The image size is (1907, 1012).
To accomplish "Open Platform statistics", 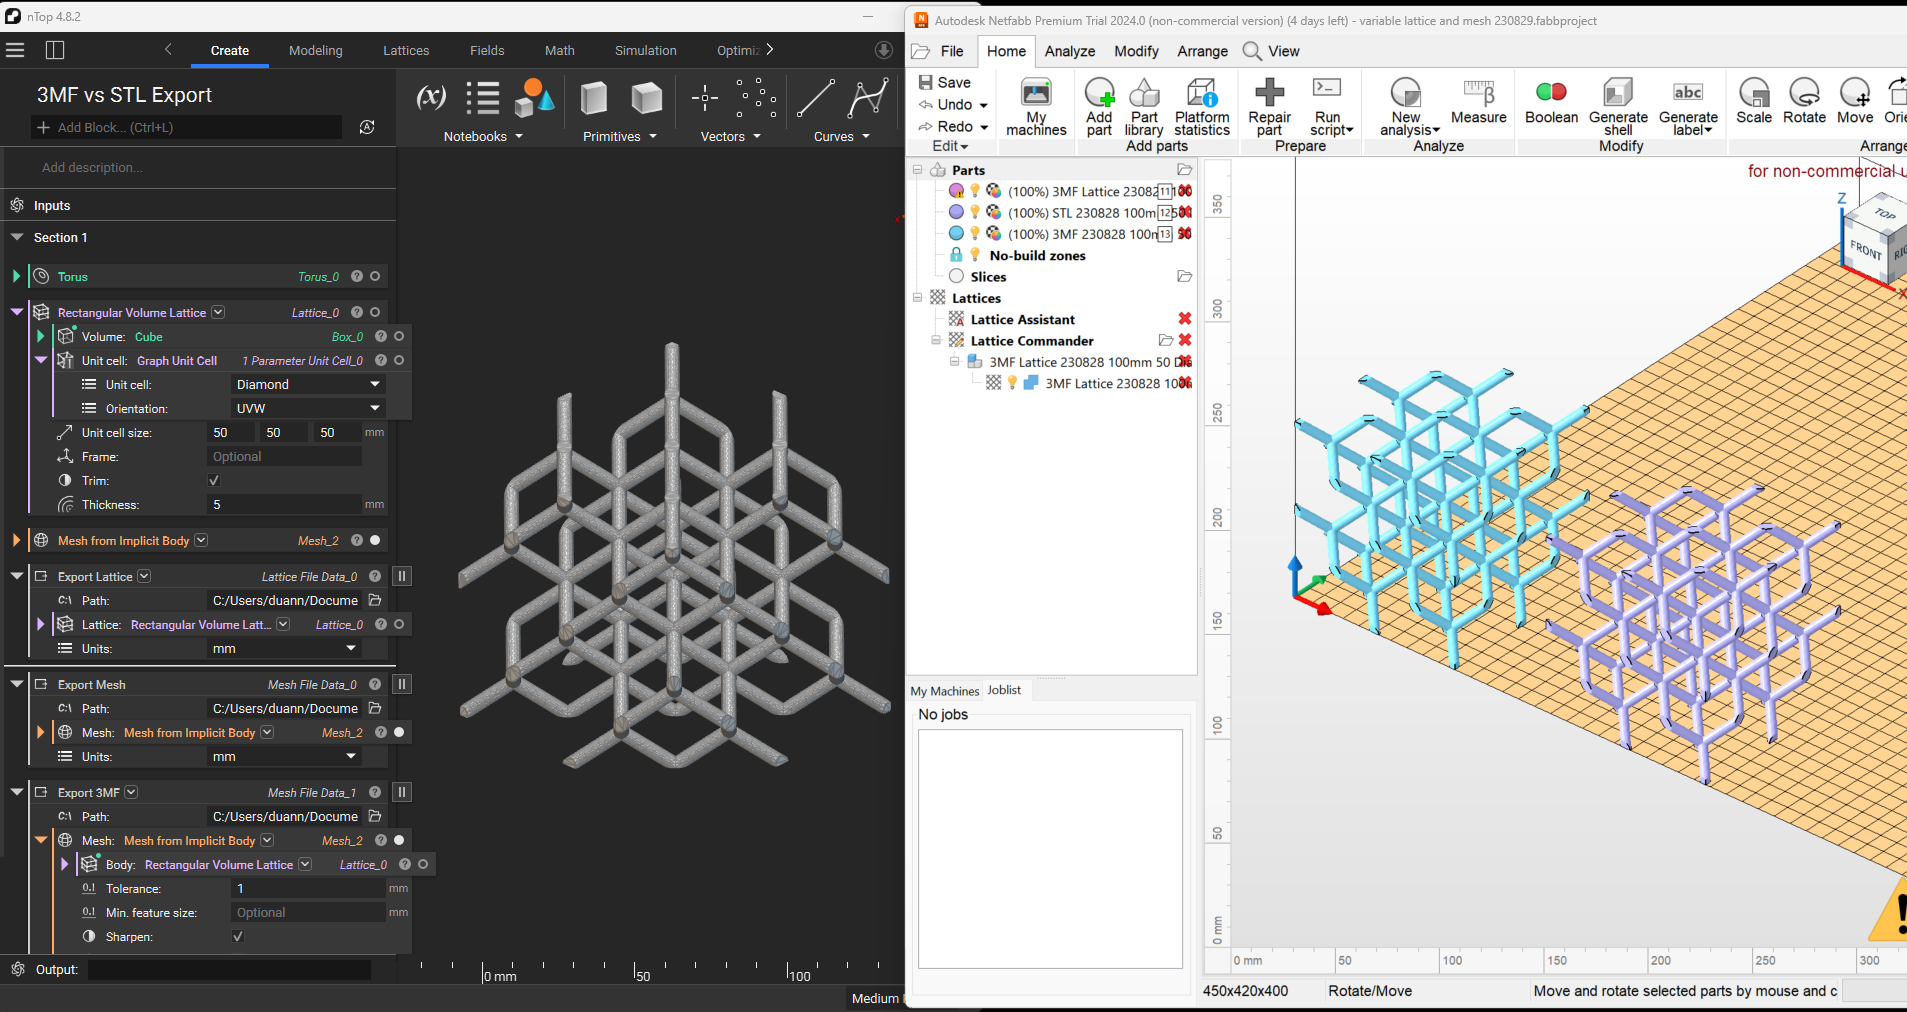I will pos(1201,94).
